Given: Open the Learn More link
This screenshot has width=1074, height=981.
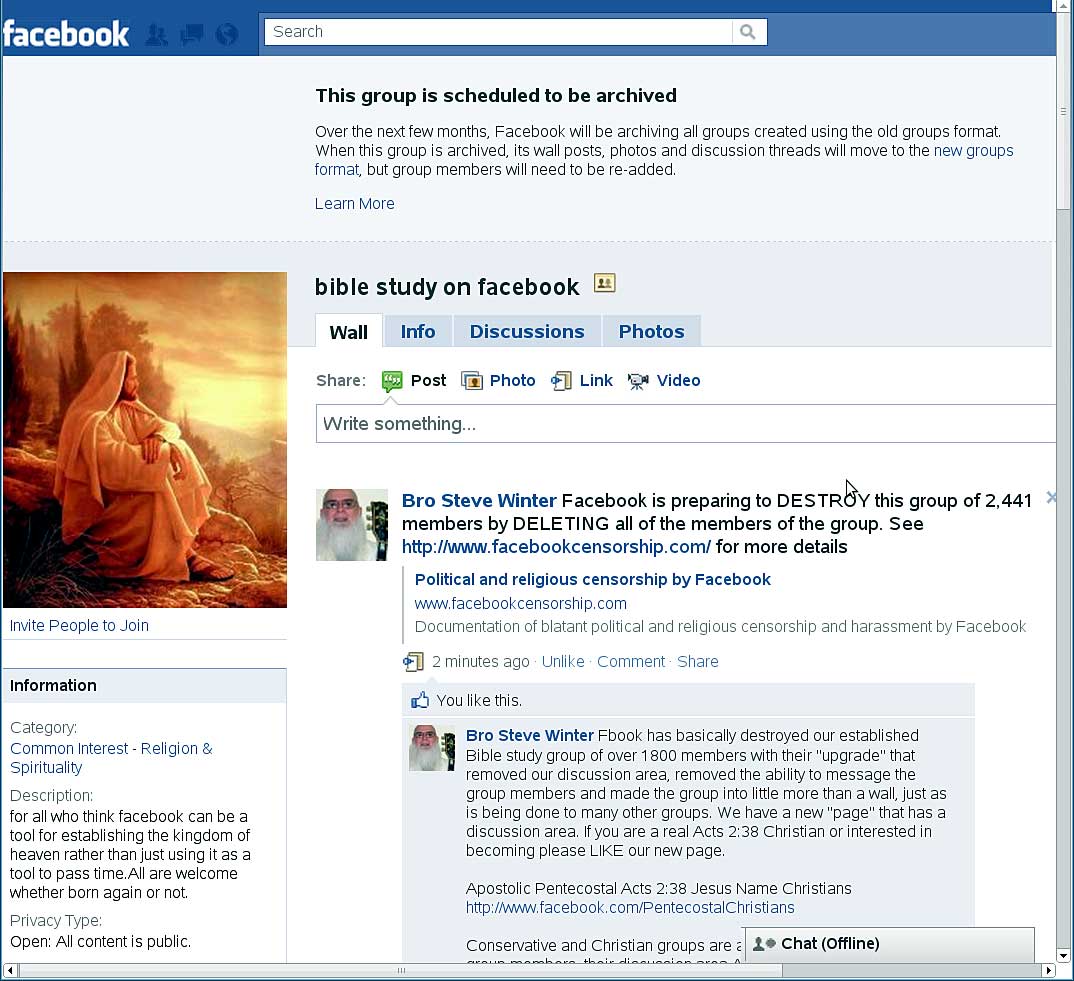Looking at the screenshot, I should pyautogui.click(x=354, y=203).
